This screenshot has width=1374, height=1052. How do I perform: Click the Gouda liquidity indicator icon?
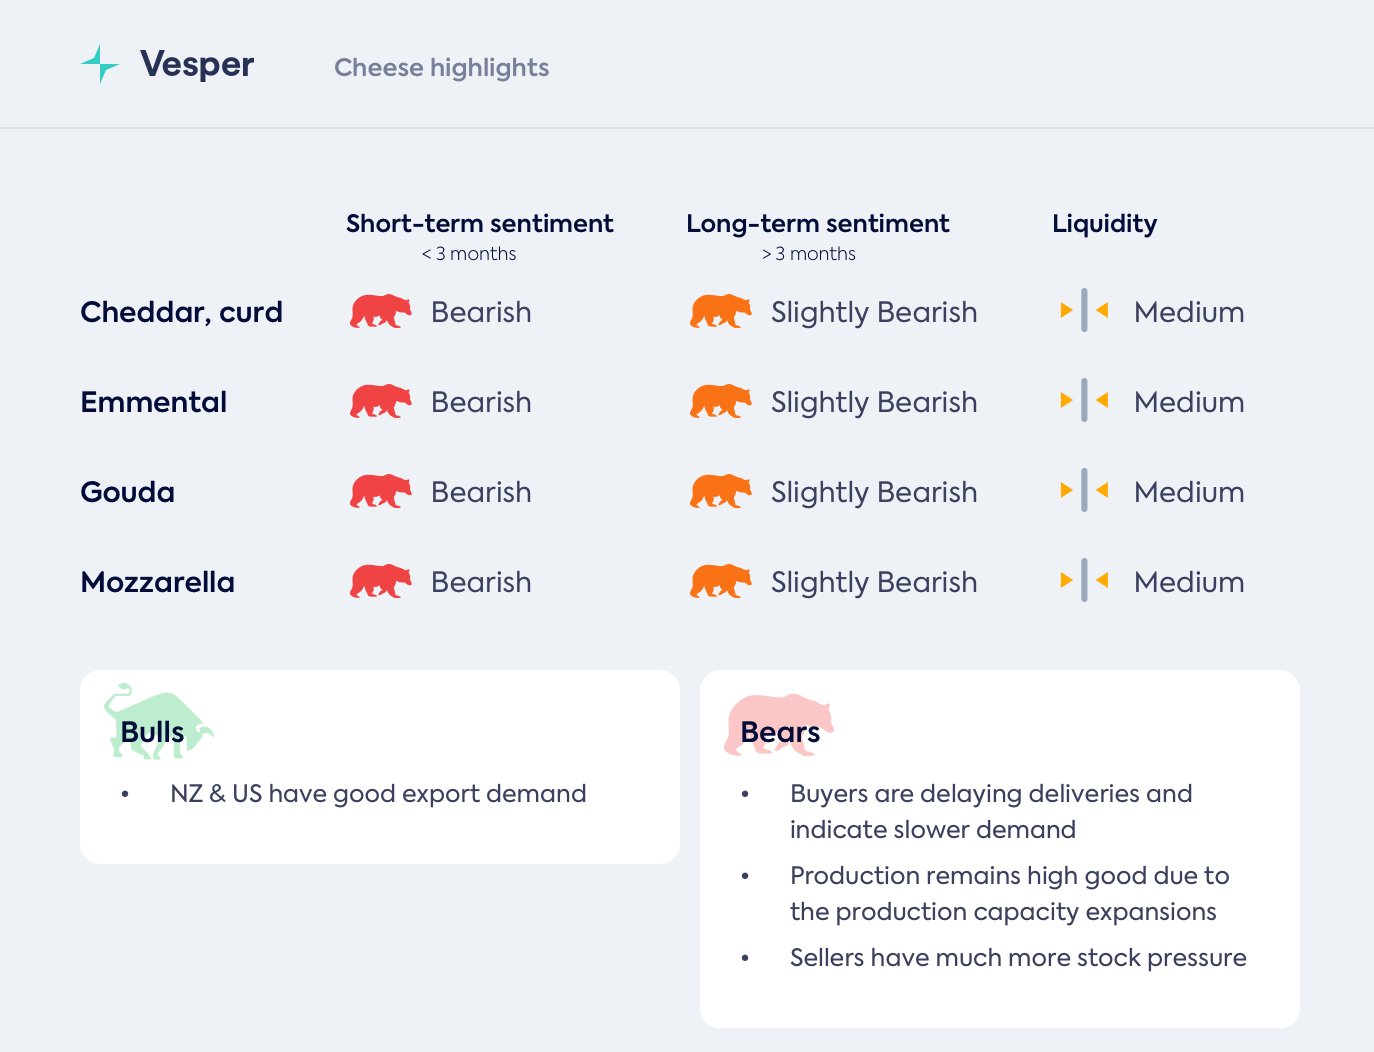[x=1084, y=491]
